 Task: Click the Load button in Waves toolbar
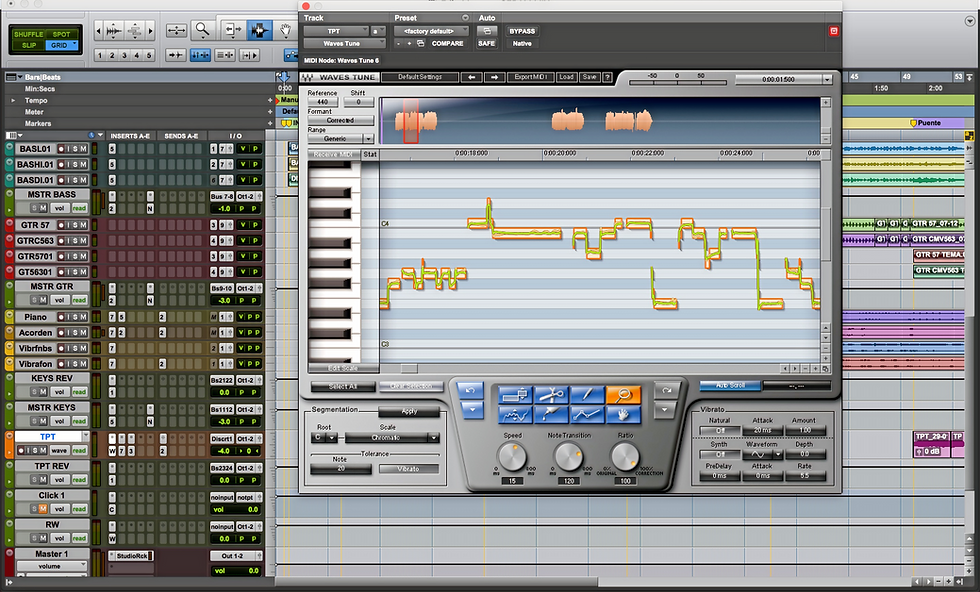tap(566, 77)
